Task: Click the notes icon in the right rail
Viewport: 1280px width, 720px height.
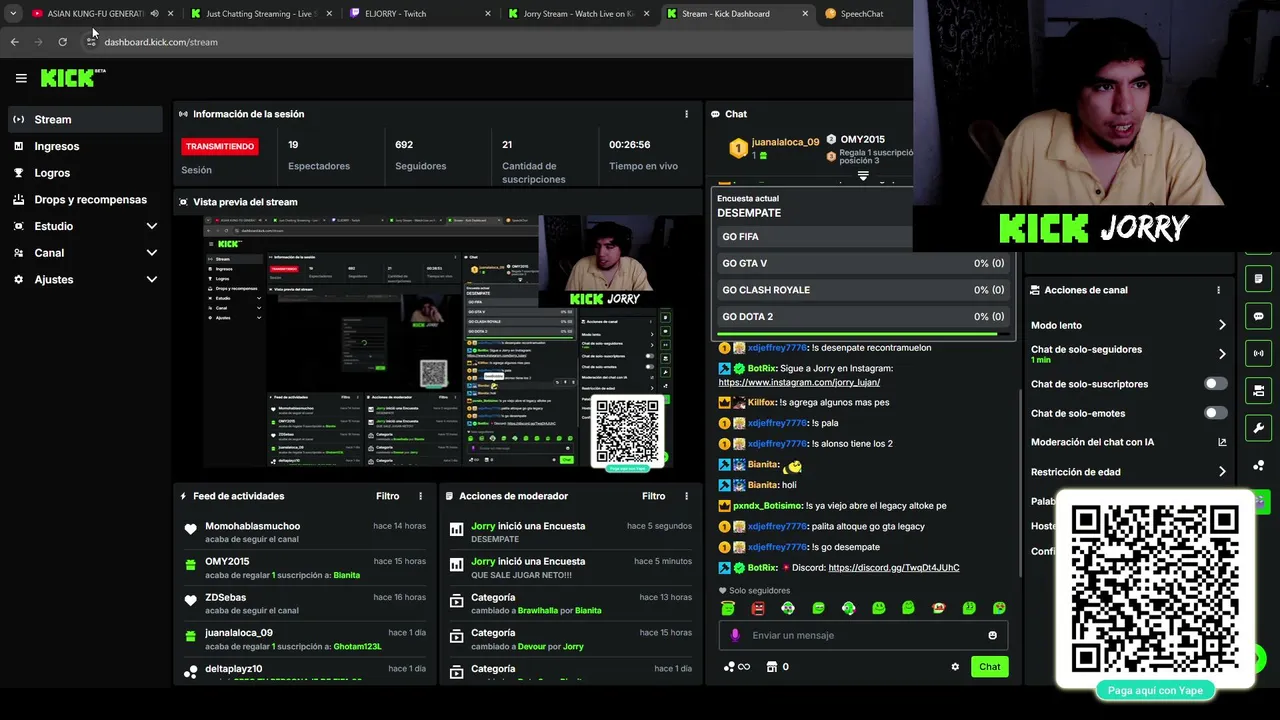Action: tap(1258, 278)
